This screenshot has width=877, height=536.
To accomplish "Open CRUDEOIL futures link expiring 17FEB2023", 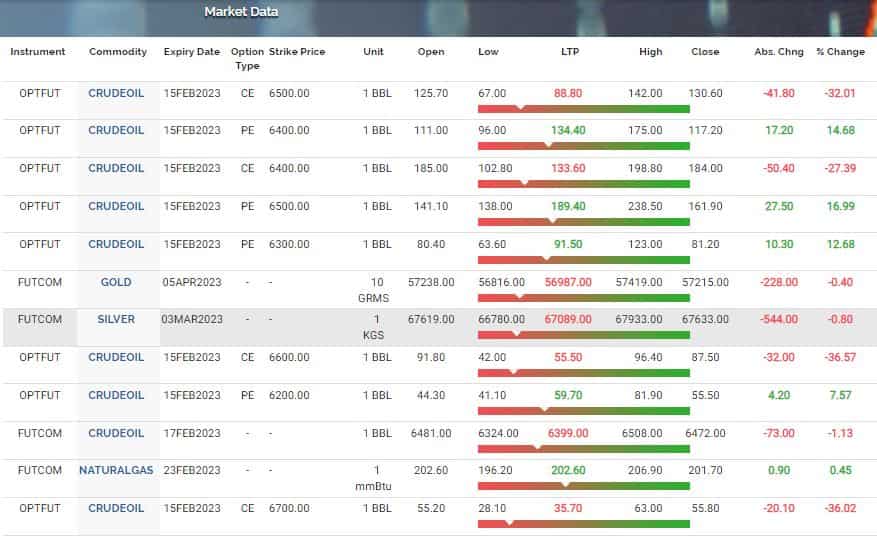I will click(x=116, y=433).
